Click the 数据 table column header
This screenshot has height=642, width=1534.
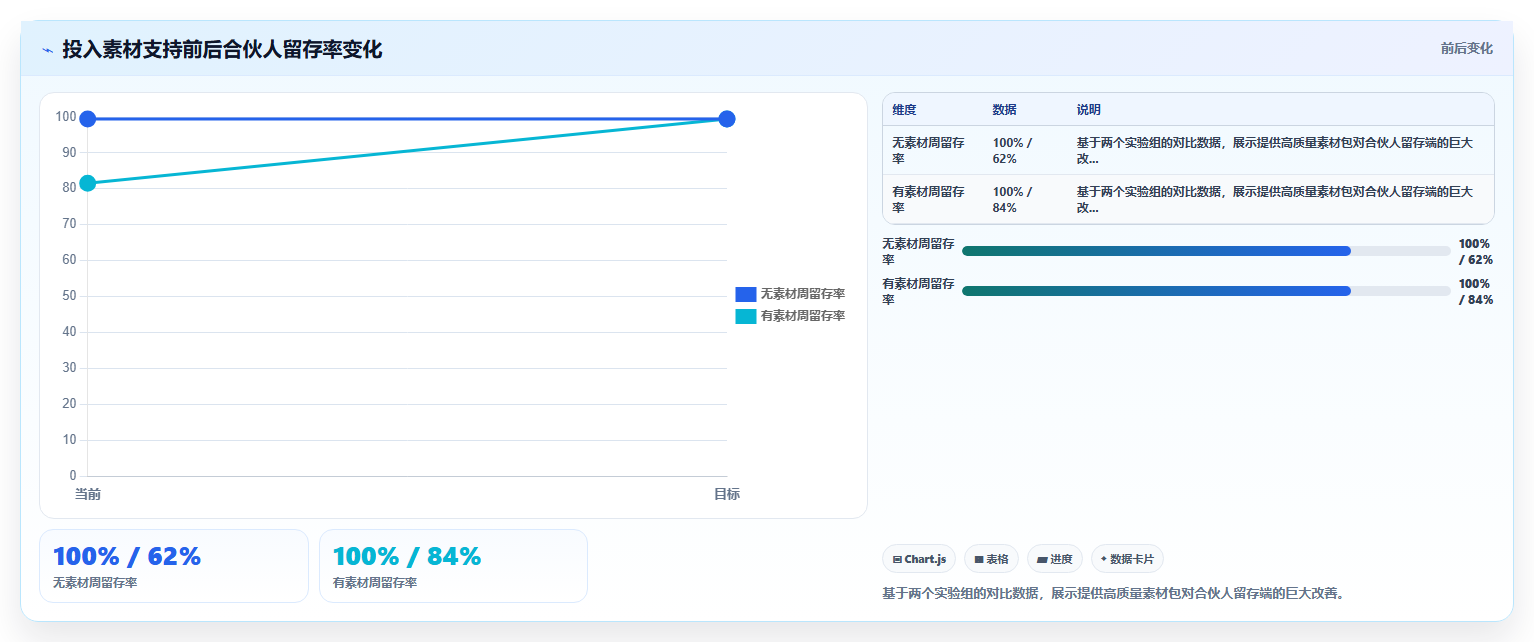click(1004, 110)
